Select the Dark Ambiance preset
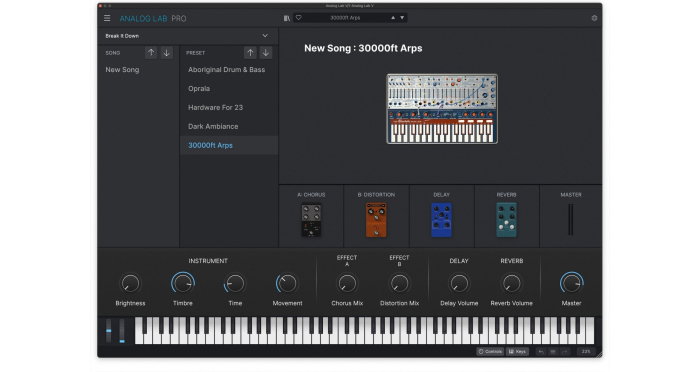The height and width of the screenshot is (372, 700). (x=213, y=126)
